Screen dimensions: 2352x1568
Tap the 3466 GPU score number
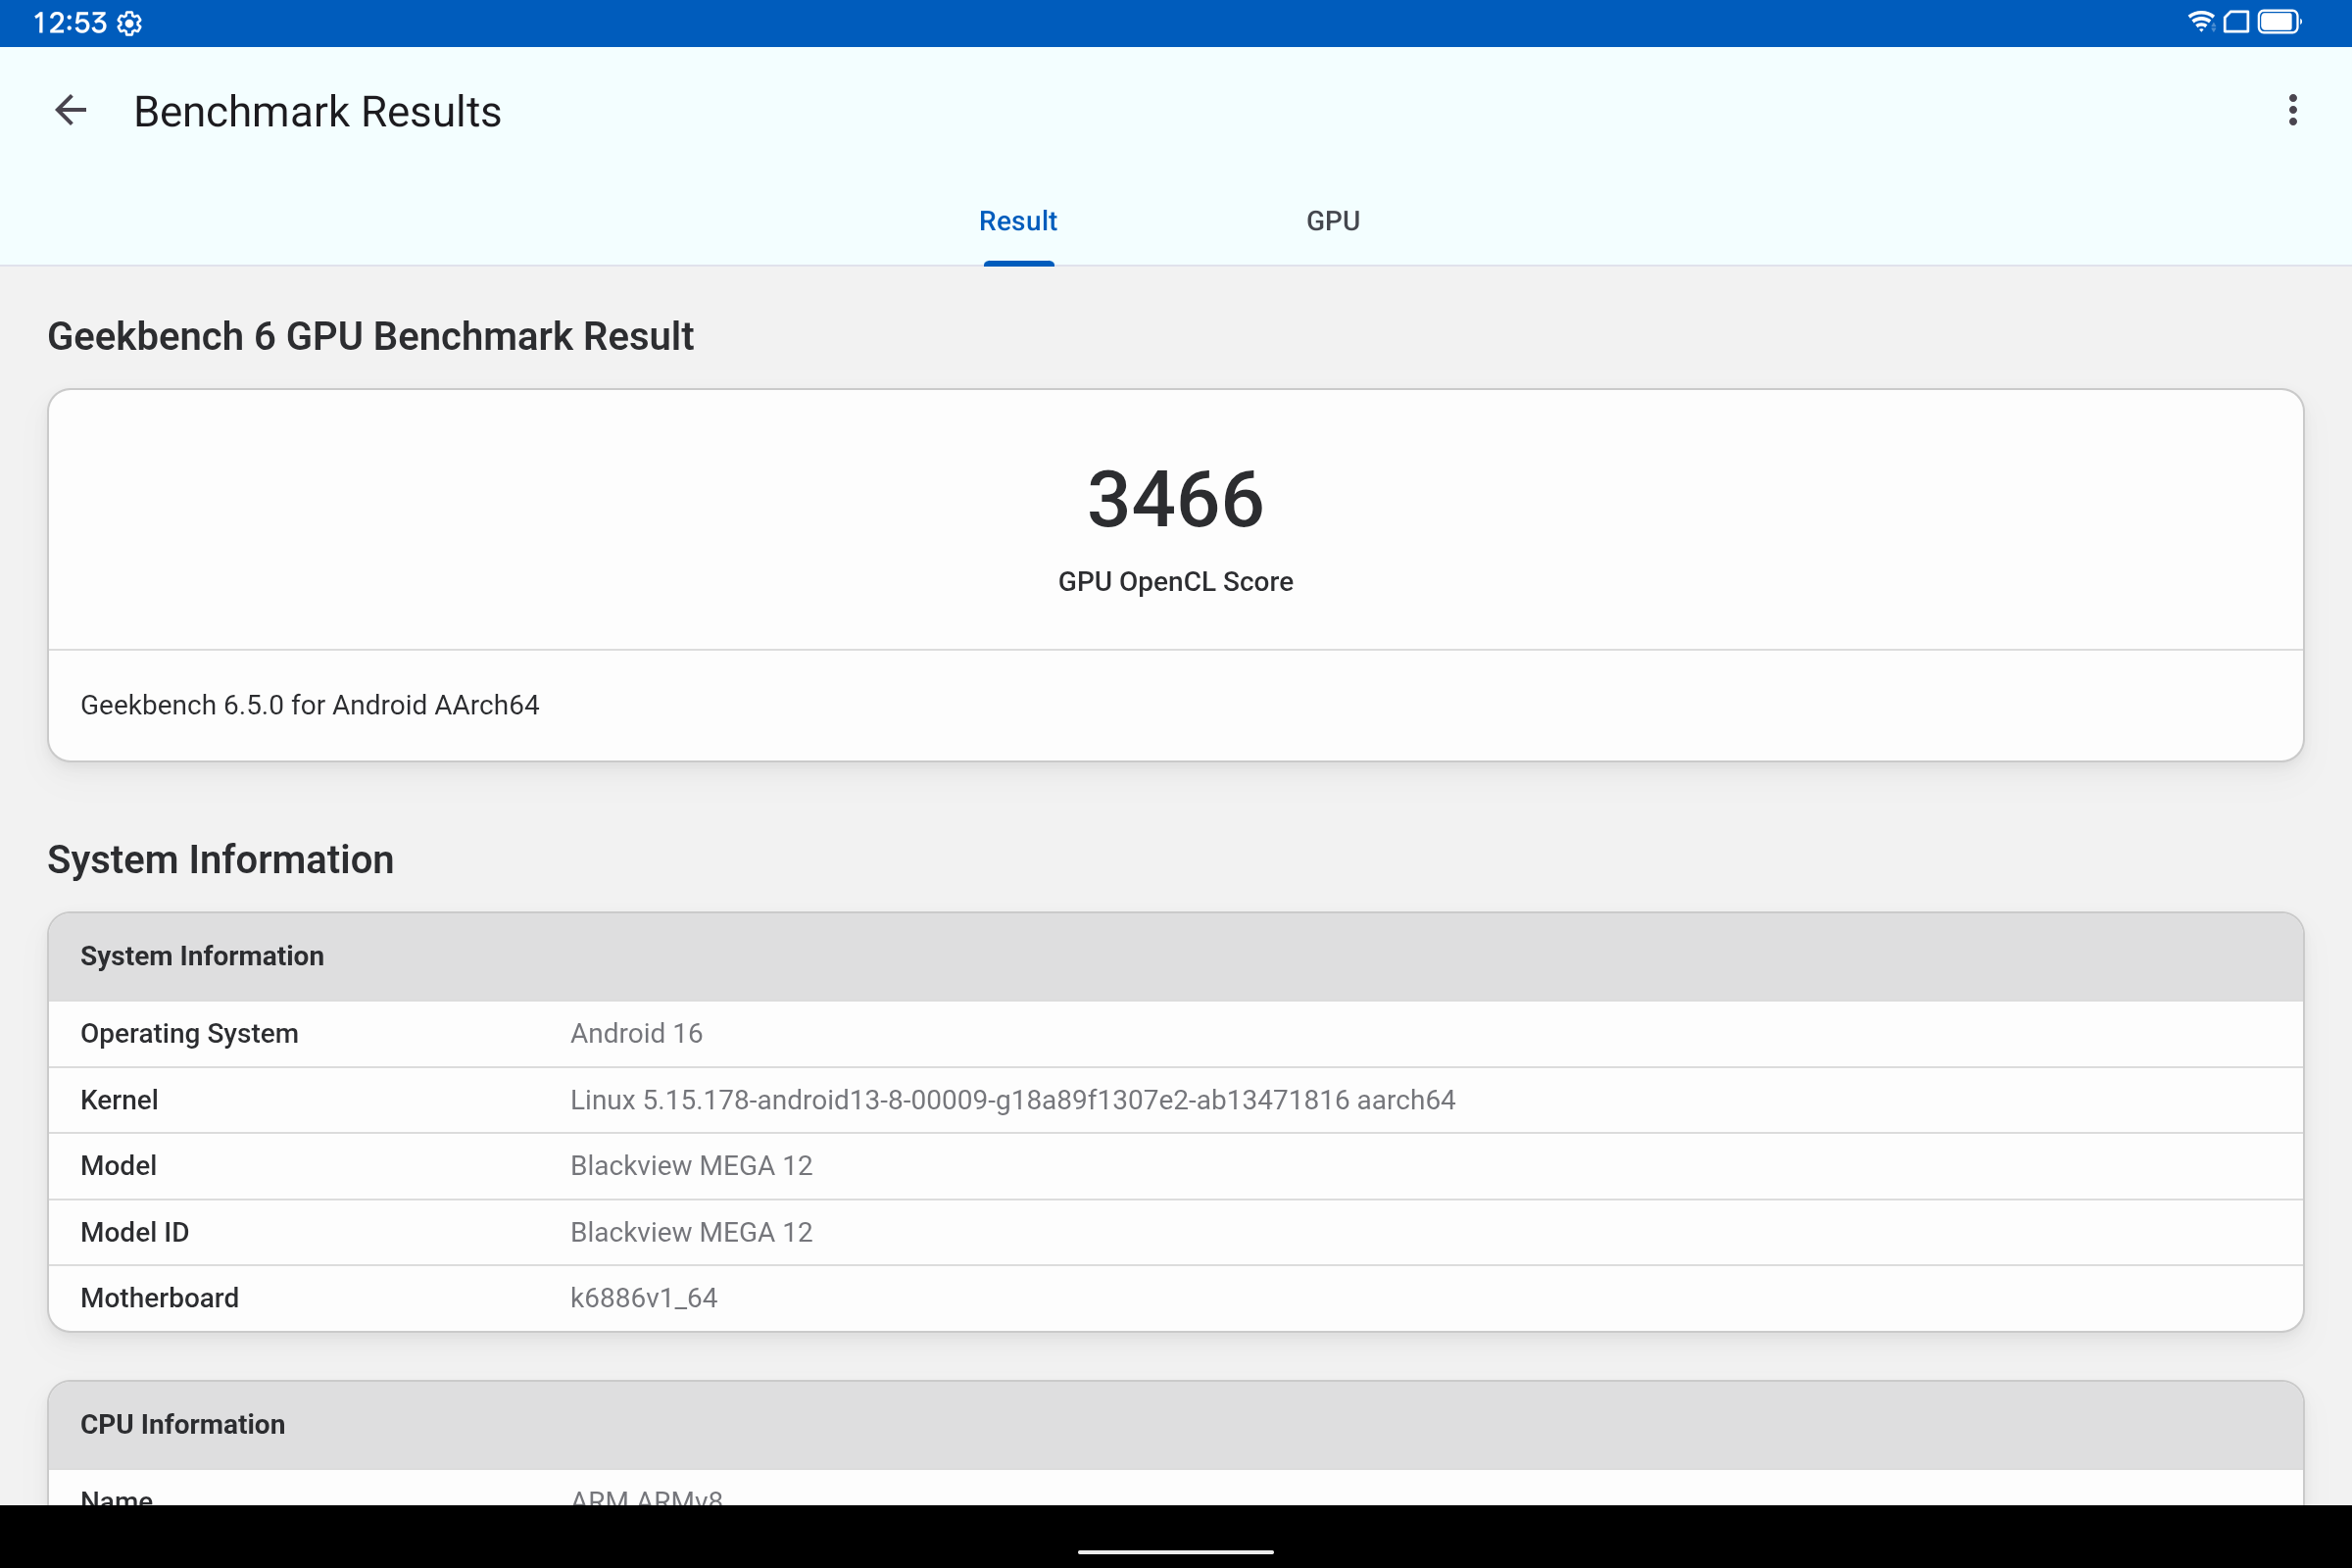coord(1175,499)
